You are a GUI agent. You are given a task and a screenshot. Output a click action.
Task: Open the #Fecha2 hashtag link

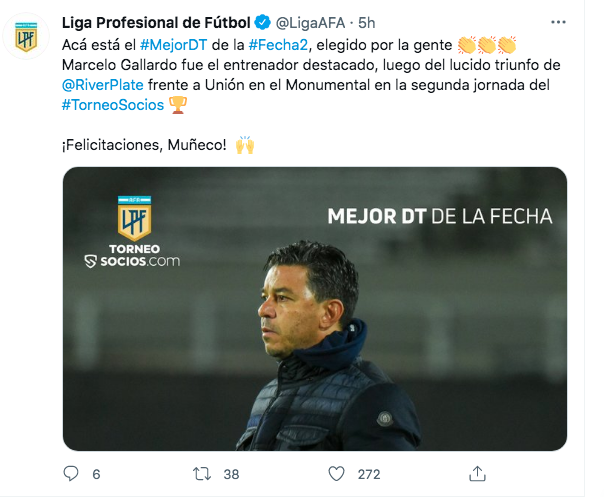pos(278,45)
